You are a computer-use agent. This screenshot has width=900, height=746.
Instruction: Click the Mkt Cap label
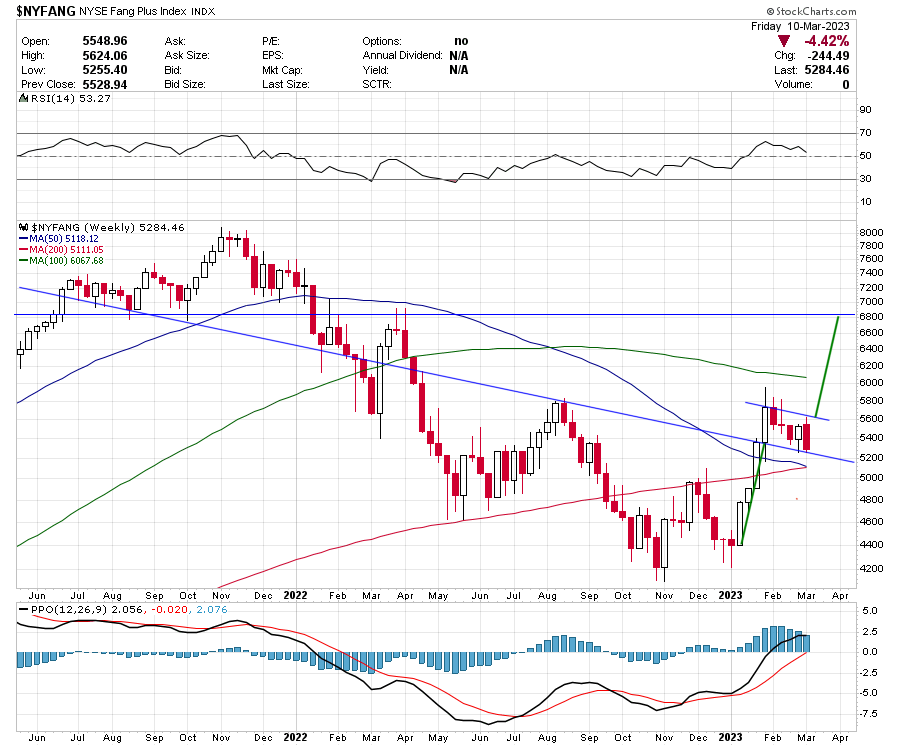[x=282, y=70]
